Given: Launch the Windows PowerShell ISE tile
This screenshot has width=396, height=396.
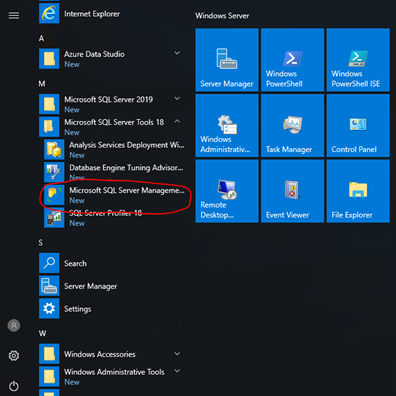Looking at the screenshot, I should 358,60.
